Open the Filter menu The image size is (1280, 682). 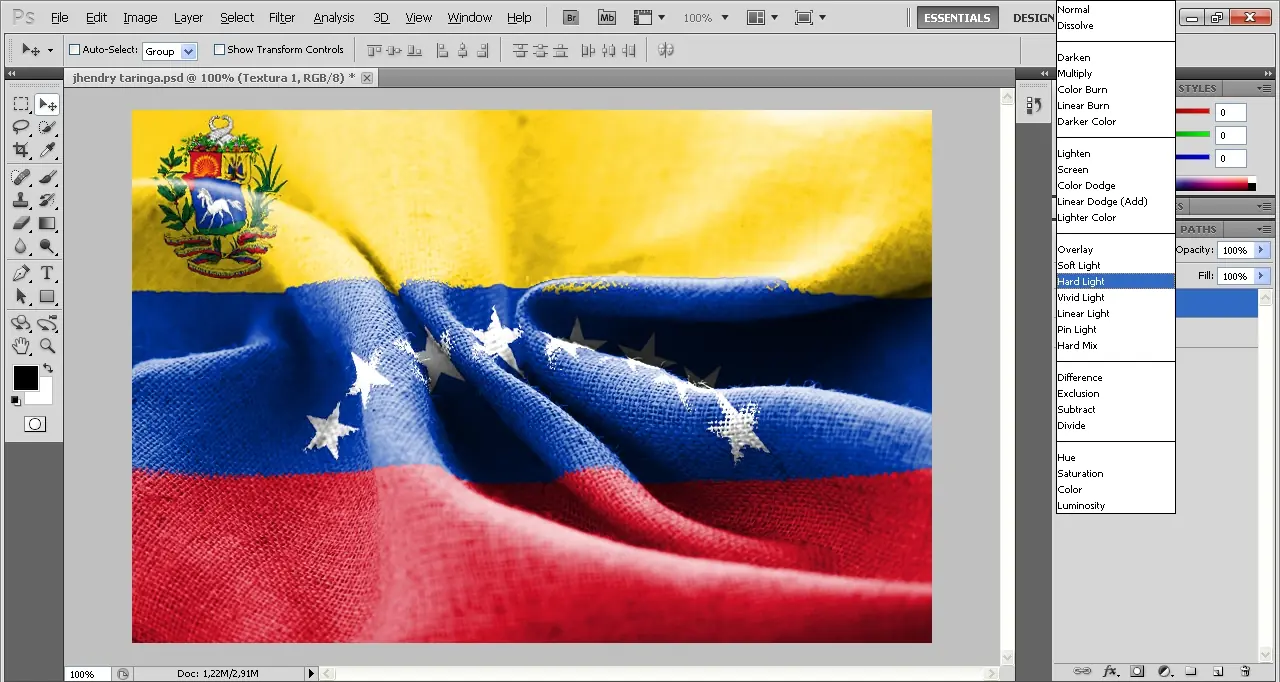coord(282,18)
